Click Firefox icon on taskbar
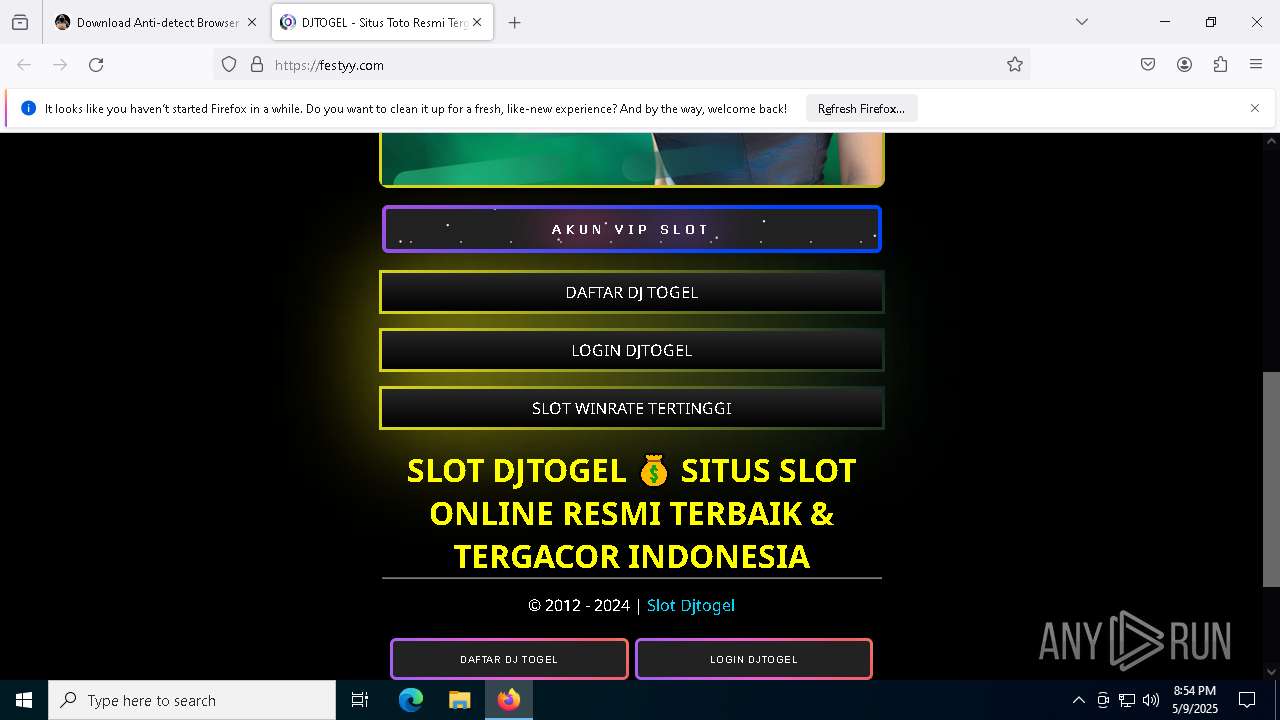The image size is (1280, 720). [509, 700]
